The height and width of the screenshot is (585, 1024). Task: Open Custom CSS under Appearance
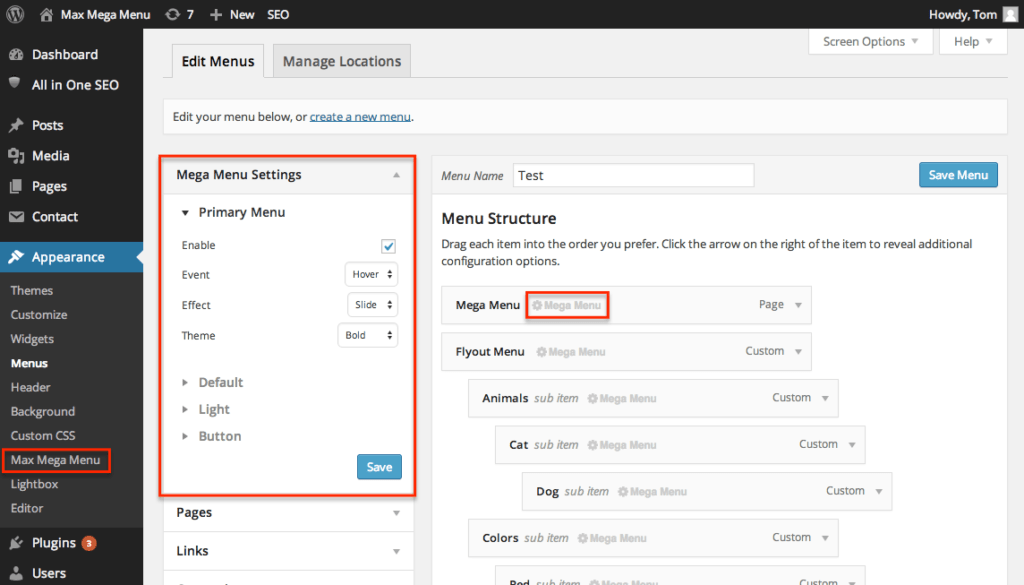point(42,435)
